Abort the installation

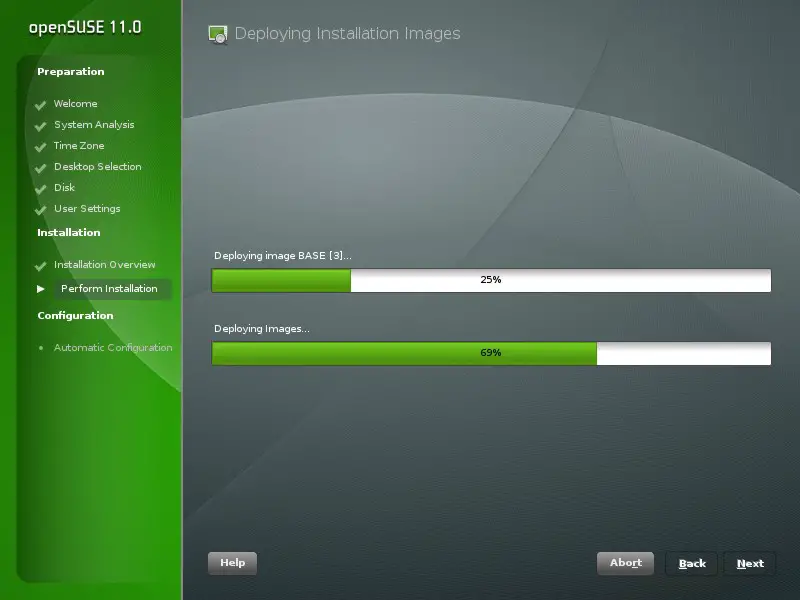click(x=626, y=563)
